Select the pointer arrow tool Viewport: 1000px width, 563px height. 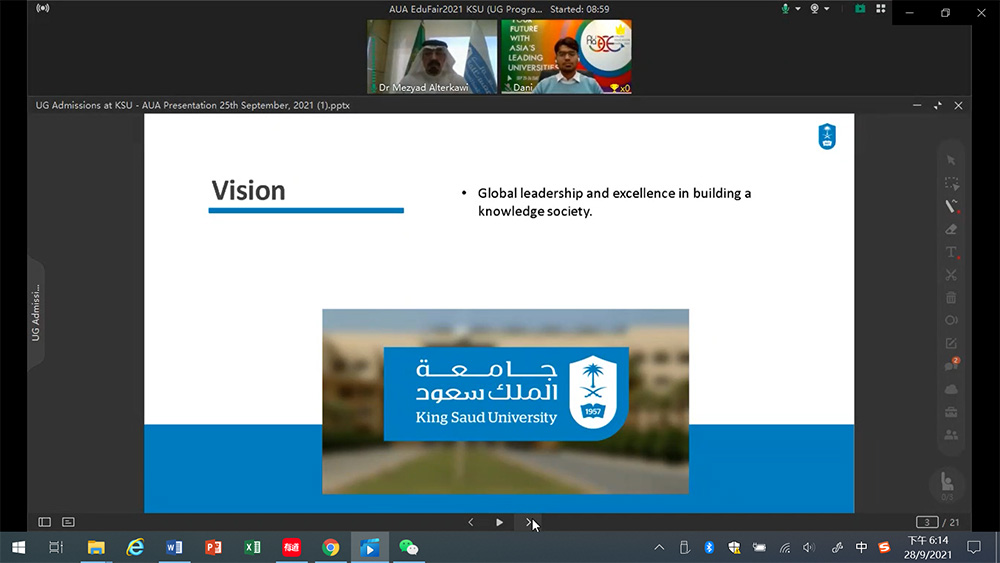click(951, 160)
